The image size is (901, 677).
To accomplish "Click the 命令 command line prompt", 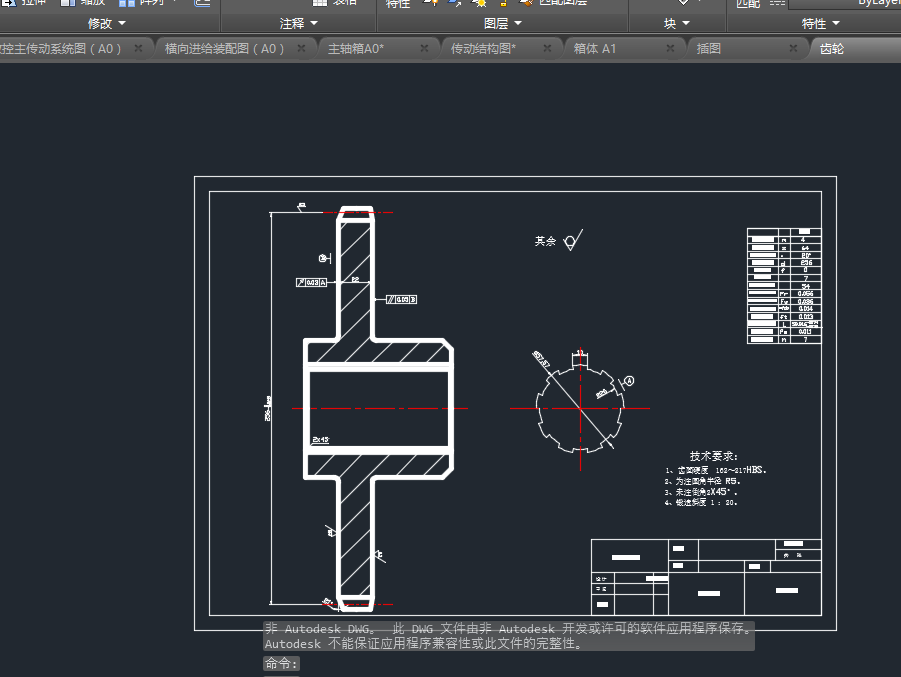I will pyautogui.click(x=281, y=663).
